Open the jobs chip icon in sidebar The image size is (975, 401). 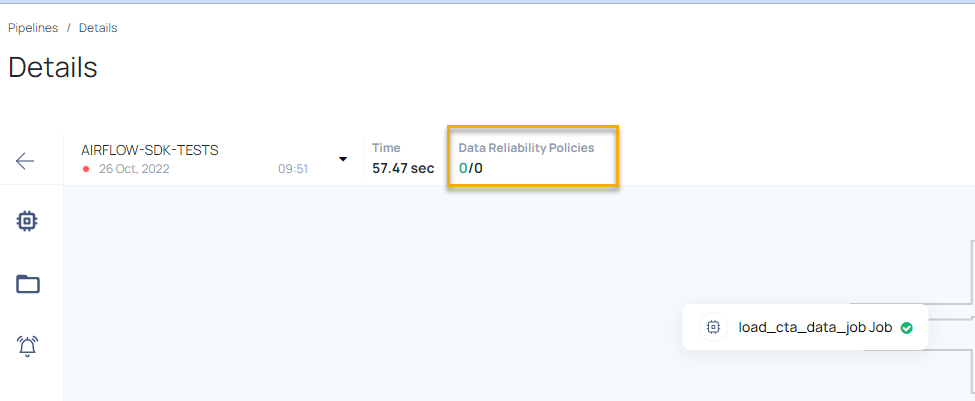pos(27,221)
